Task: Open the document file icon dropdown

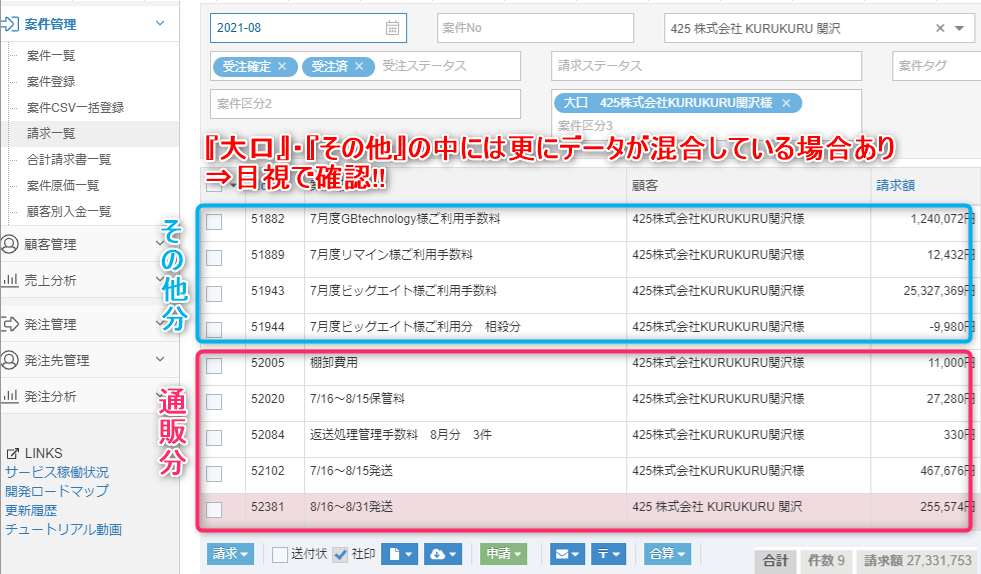Action: [x=400, y=554]
